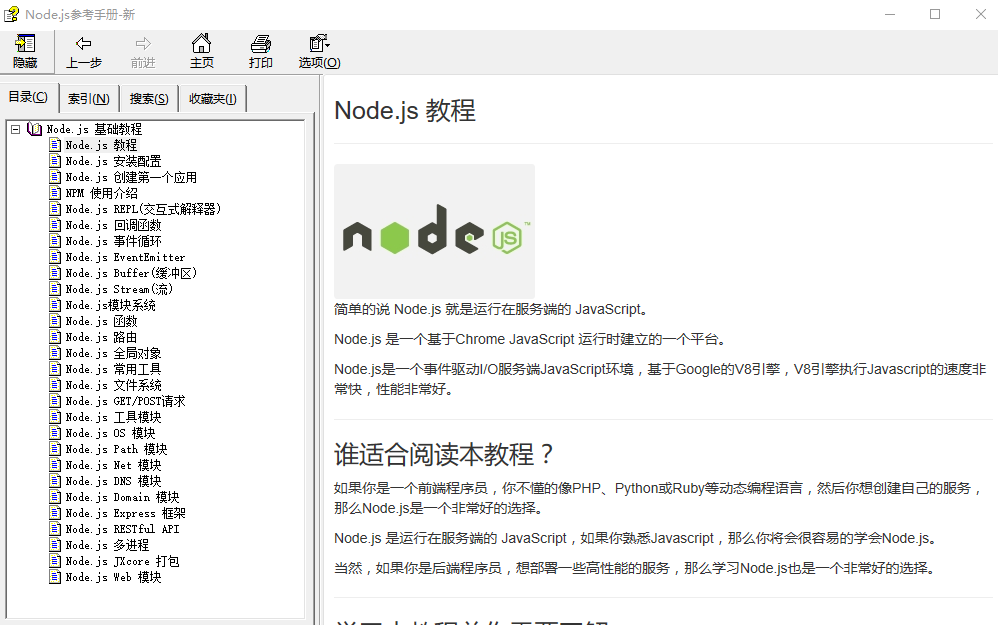Viewport: 998px width, 625px height.
Task: Click the 打印 print icon
Action: (260, 52)
